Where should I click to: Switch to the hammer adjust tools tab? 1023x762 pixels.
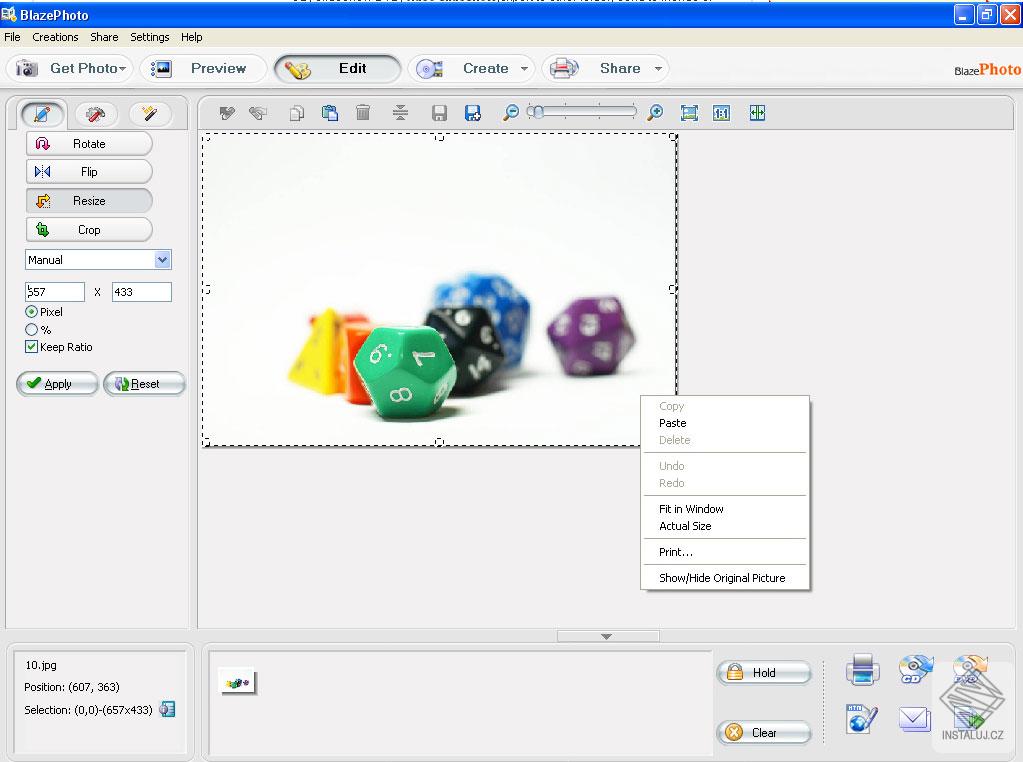point(96,114)
